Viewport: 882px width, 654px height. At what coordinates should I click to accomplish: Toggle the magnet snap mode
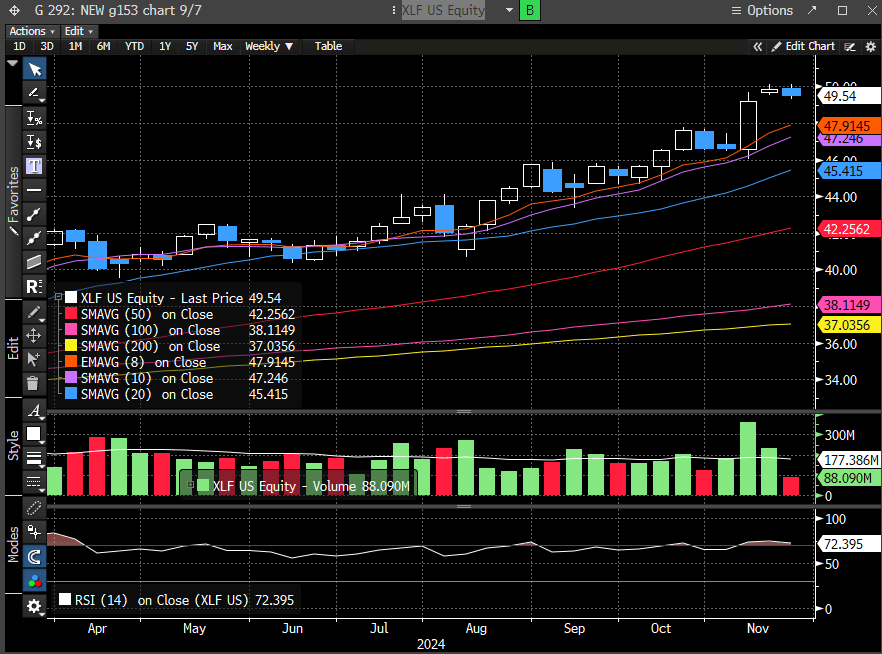[34, 557]
